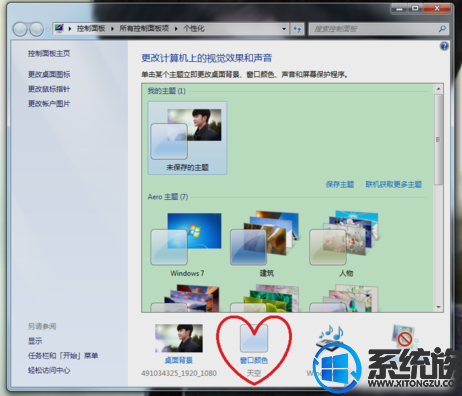Click the theme list scroll down arrow
The width and height of the screenshot is (462, 396).
pyautogui.click(x=438, y=307)
